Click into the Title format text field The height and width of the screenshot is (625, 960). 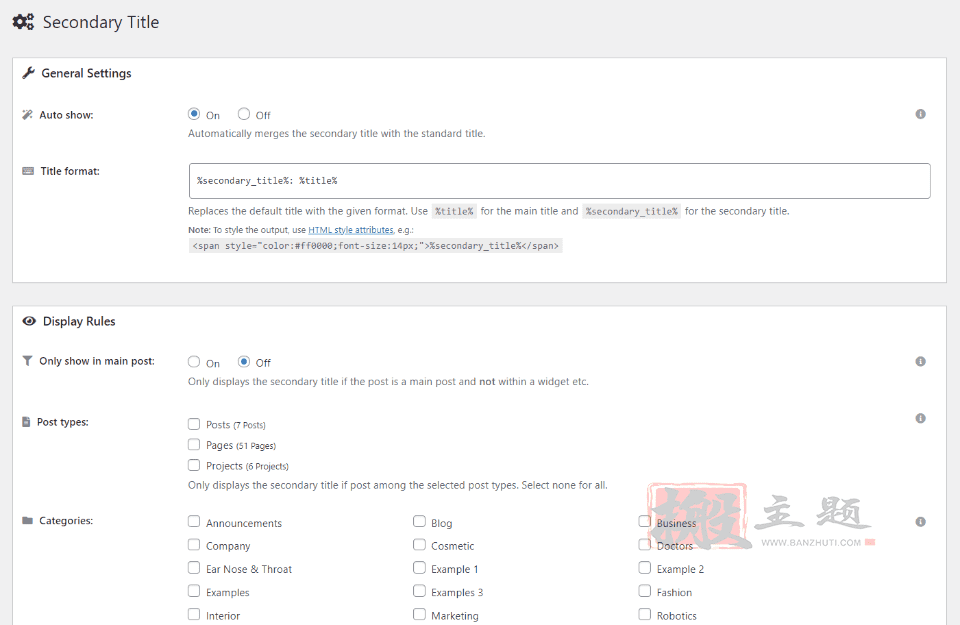[560, 181]
